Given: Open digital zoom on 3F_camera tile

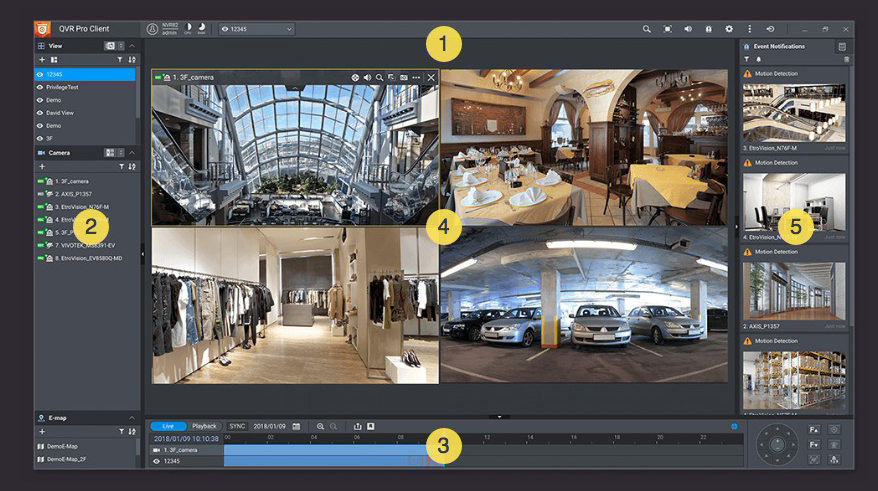Looking at the screenshot, I should [380, 77].
